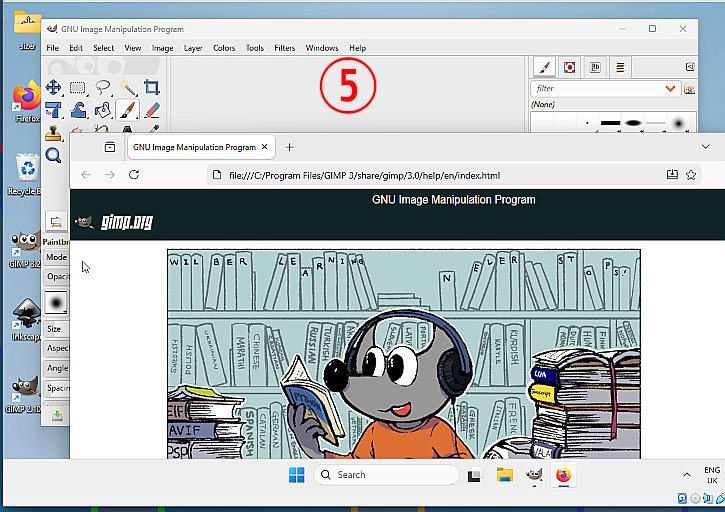
Task: Activate the Fuzzy Select wand tool
Action: coord(128,87)
